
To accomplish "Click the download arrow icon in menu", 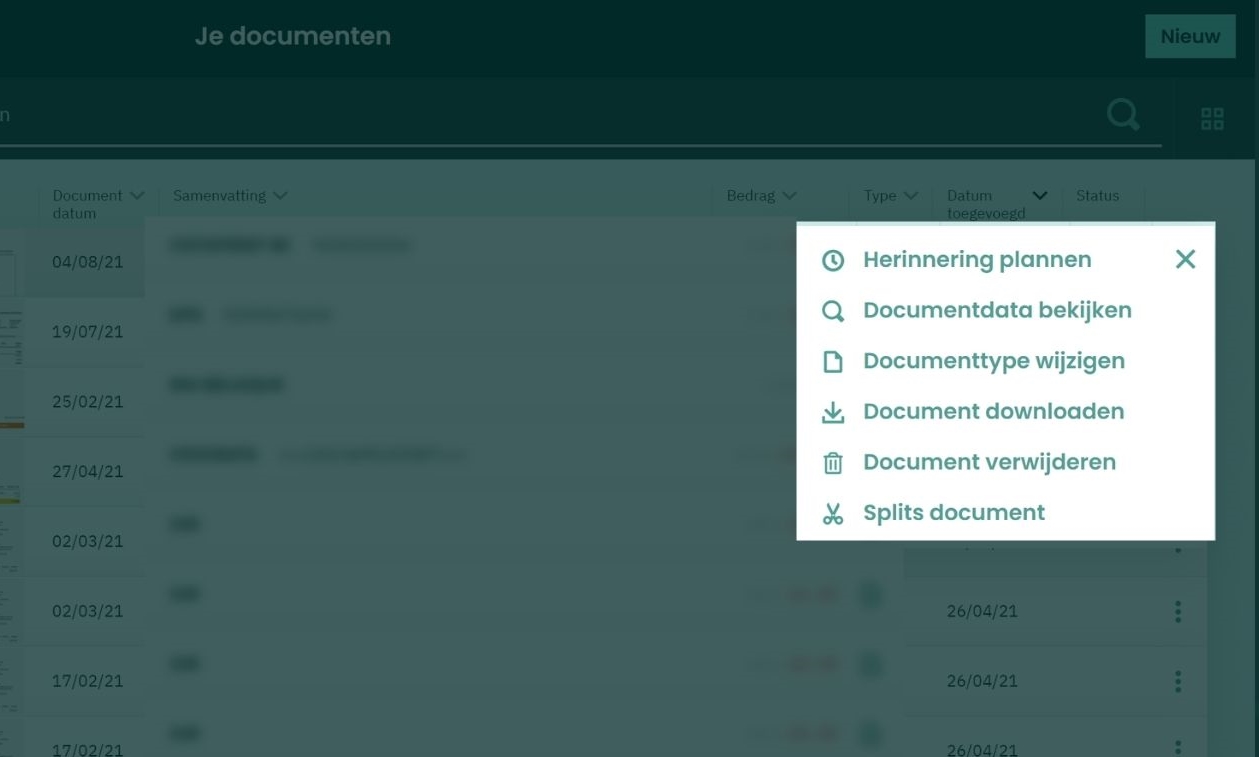I will click(833, 413).
